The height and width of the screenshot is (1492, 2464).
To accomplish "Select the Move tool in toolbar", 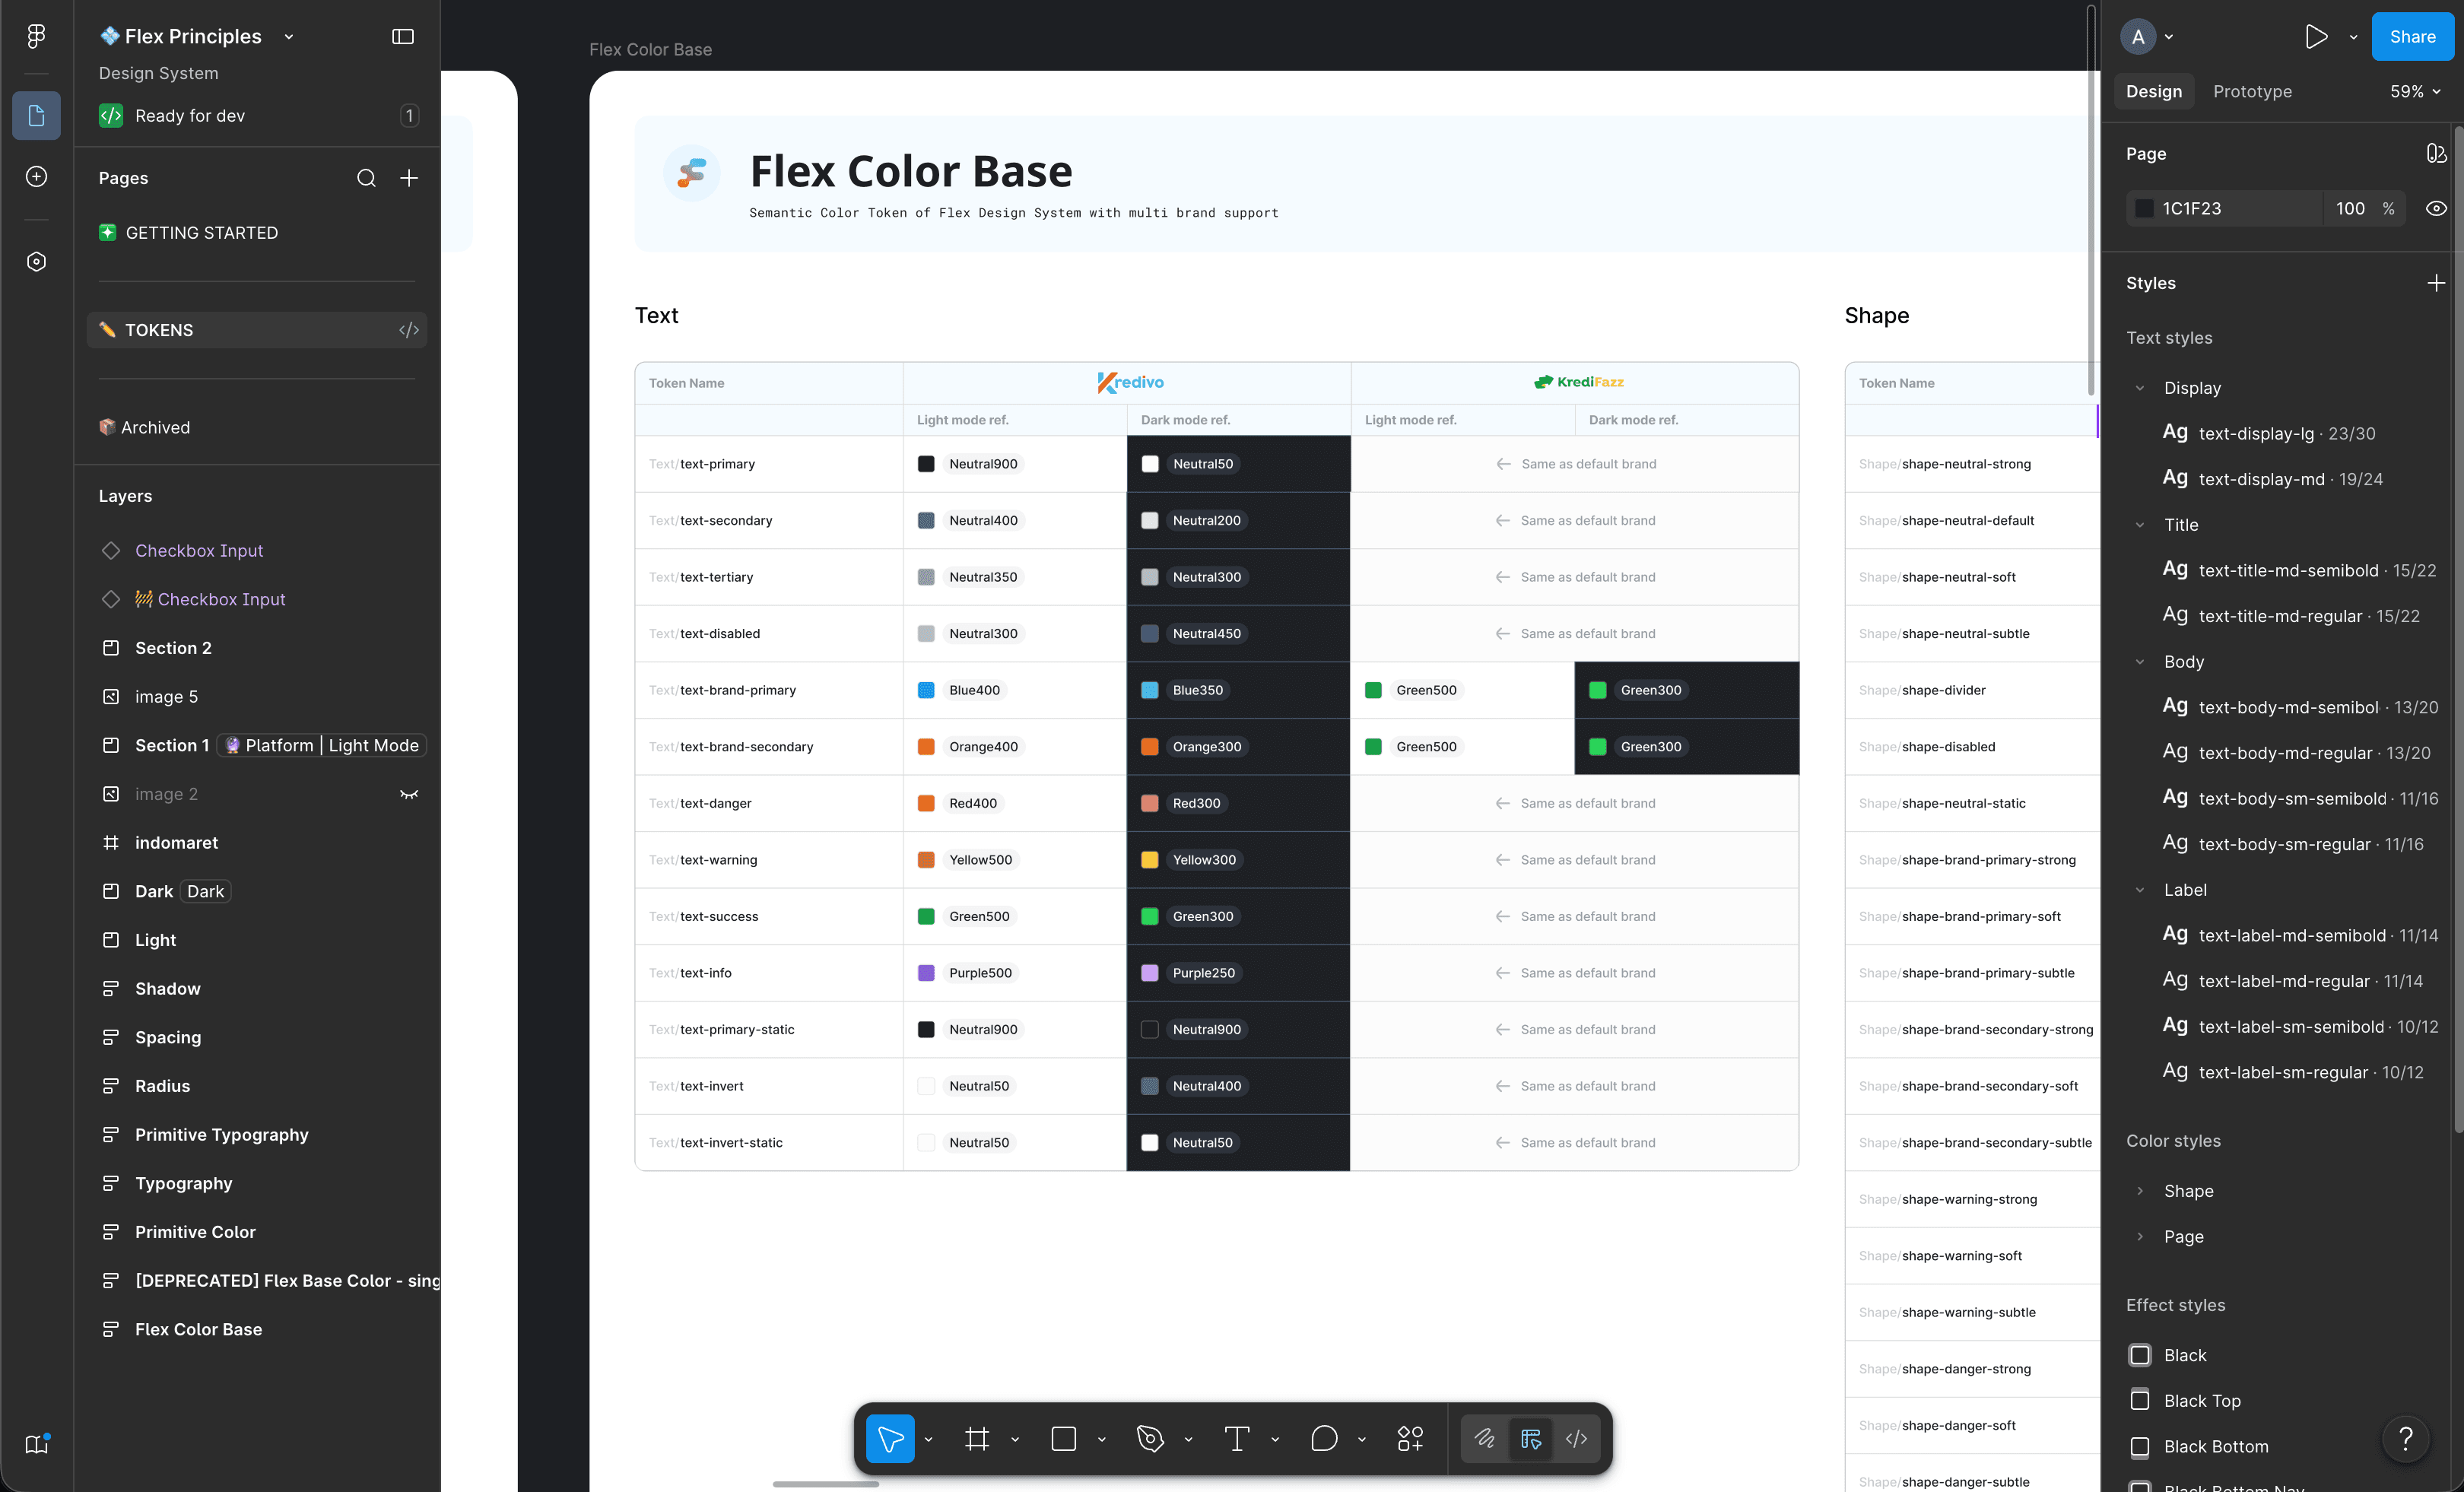I will [890, 1439].
